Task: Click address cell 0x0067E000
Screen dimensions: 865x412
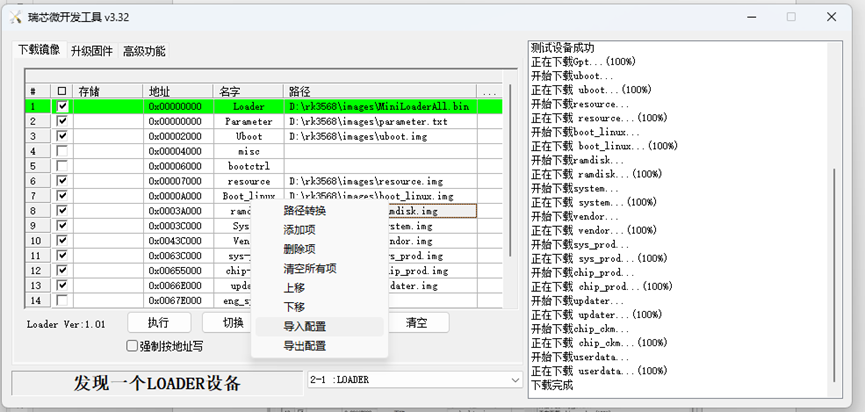Action: click(x=178, y=301)
